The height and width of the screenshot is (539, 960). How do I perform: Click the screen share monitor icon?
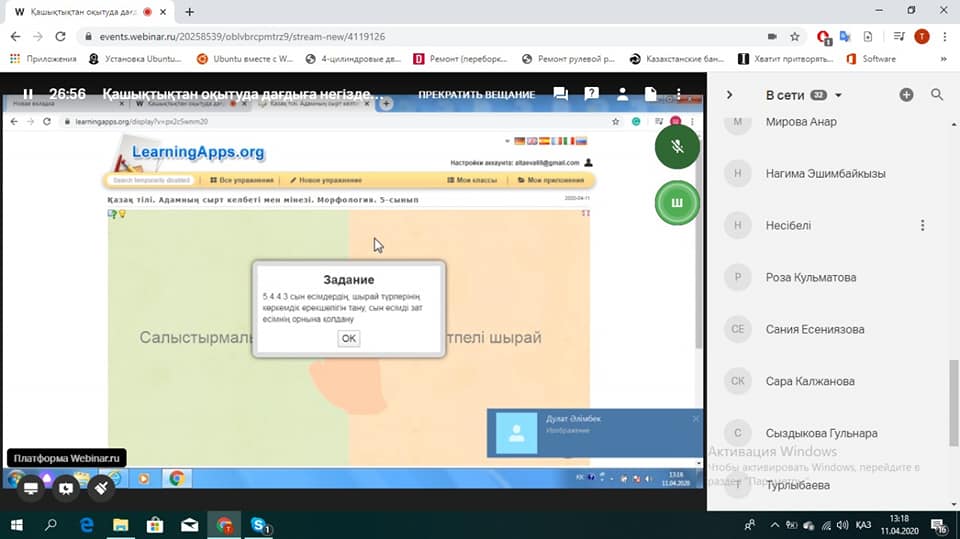point(31,488)
